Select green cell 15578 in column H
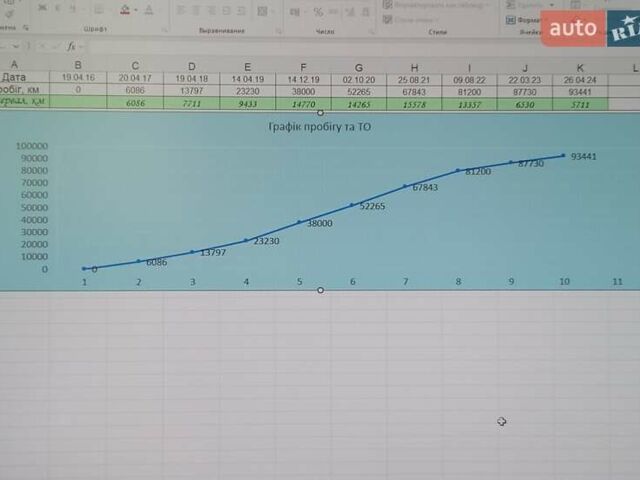The height and width of the screenshot is (480, 640). click(x=414, y=104)
